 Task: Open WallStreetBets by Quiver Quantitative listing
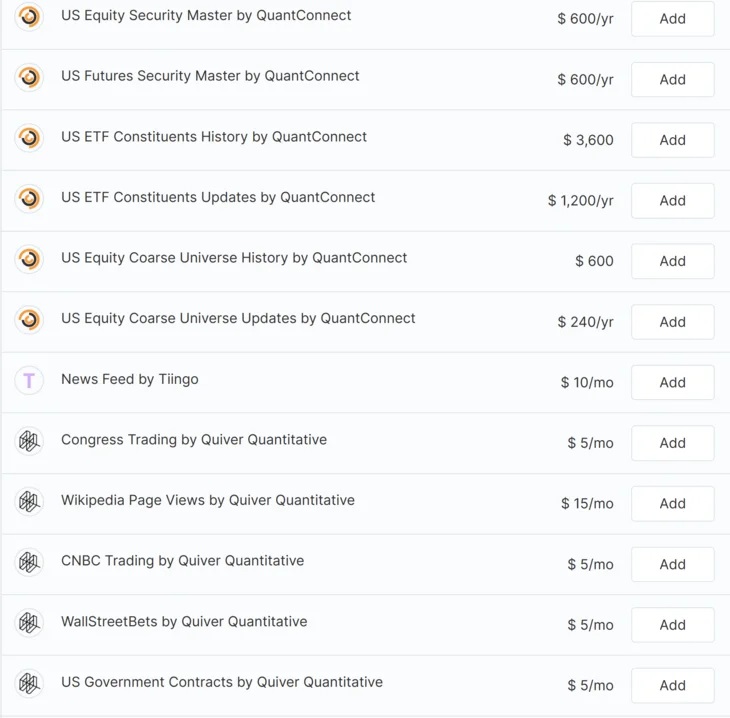[184, 622]
